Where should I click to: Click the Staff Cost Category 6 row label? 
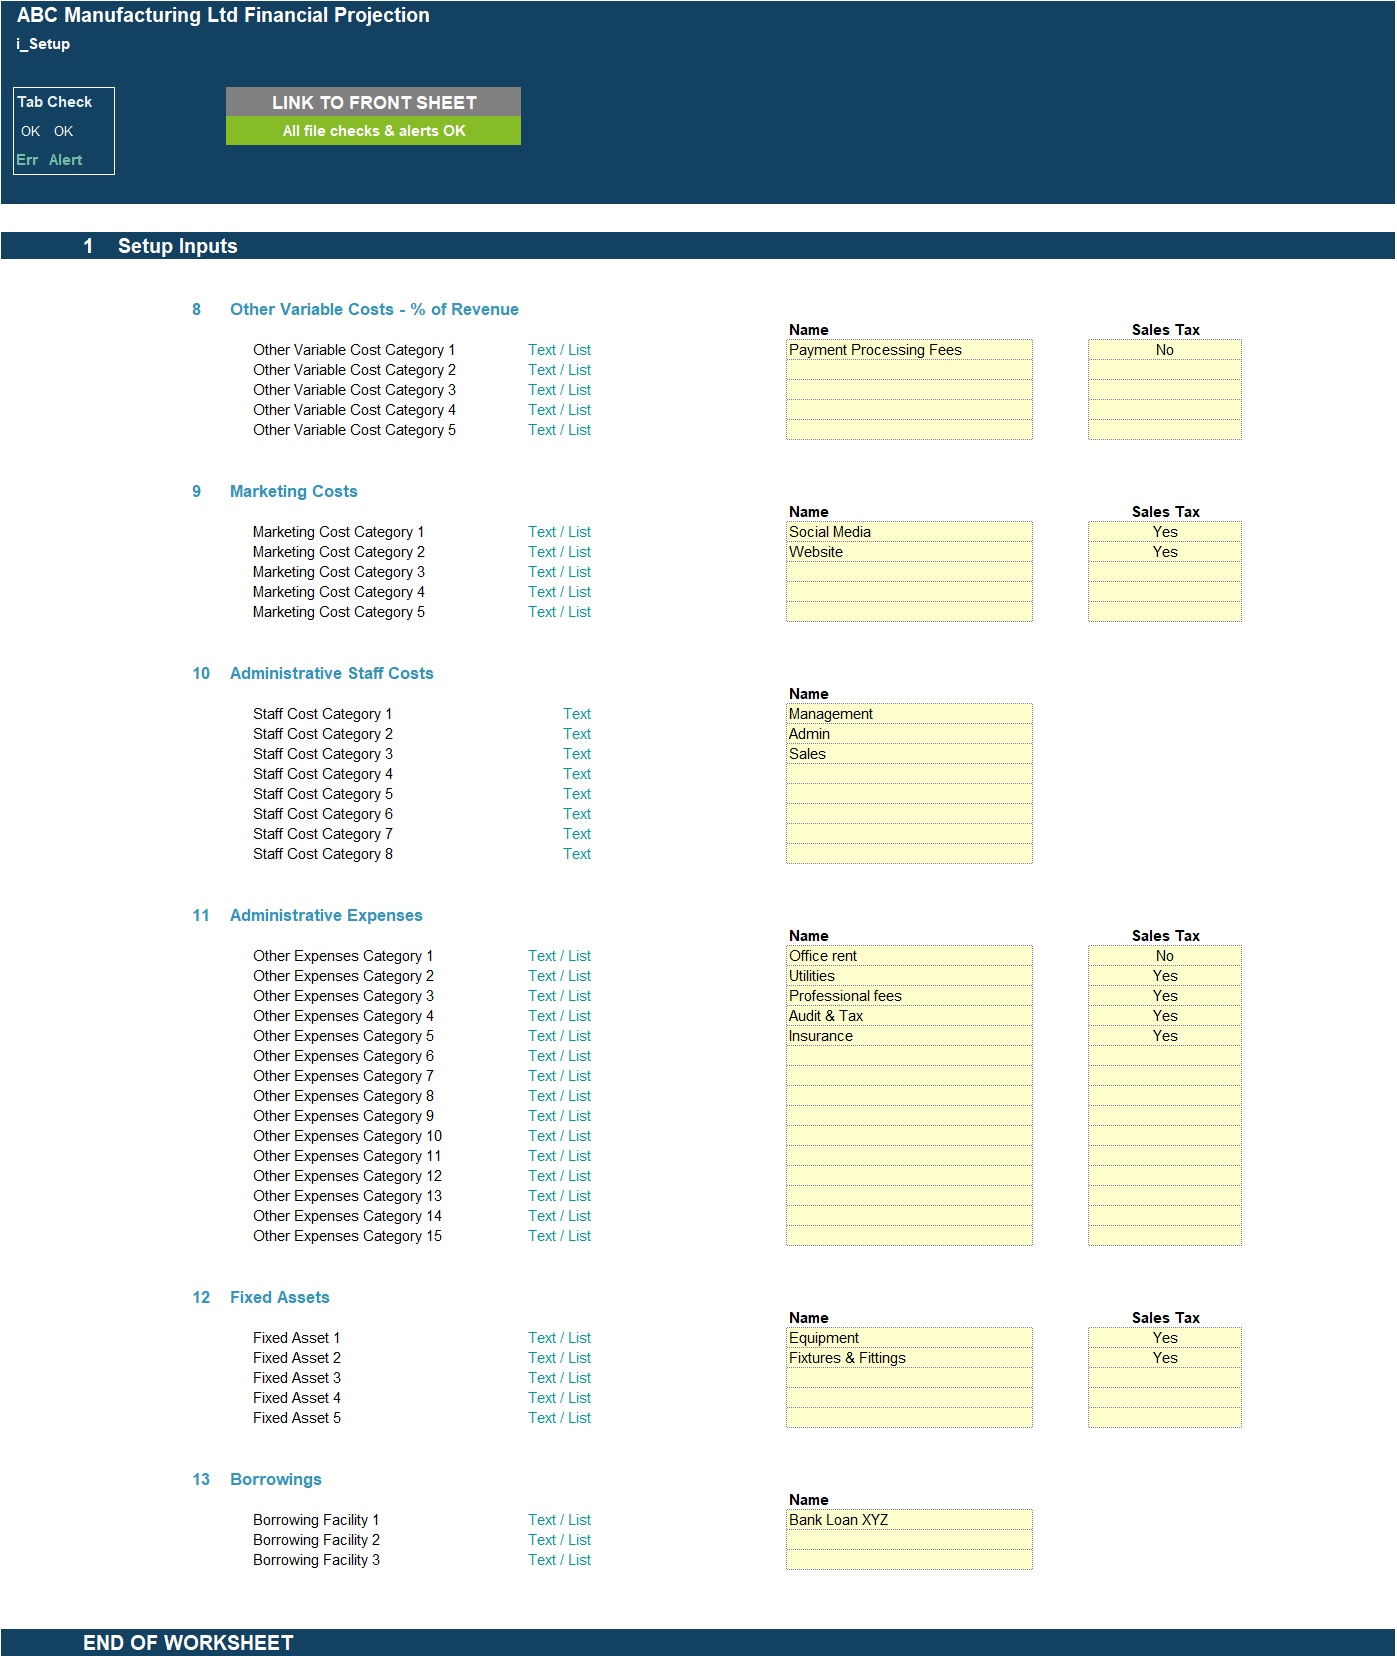[x=322, y=814]
